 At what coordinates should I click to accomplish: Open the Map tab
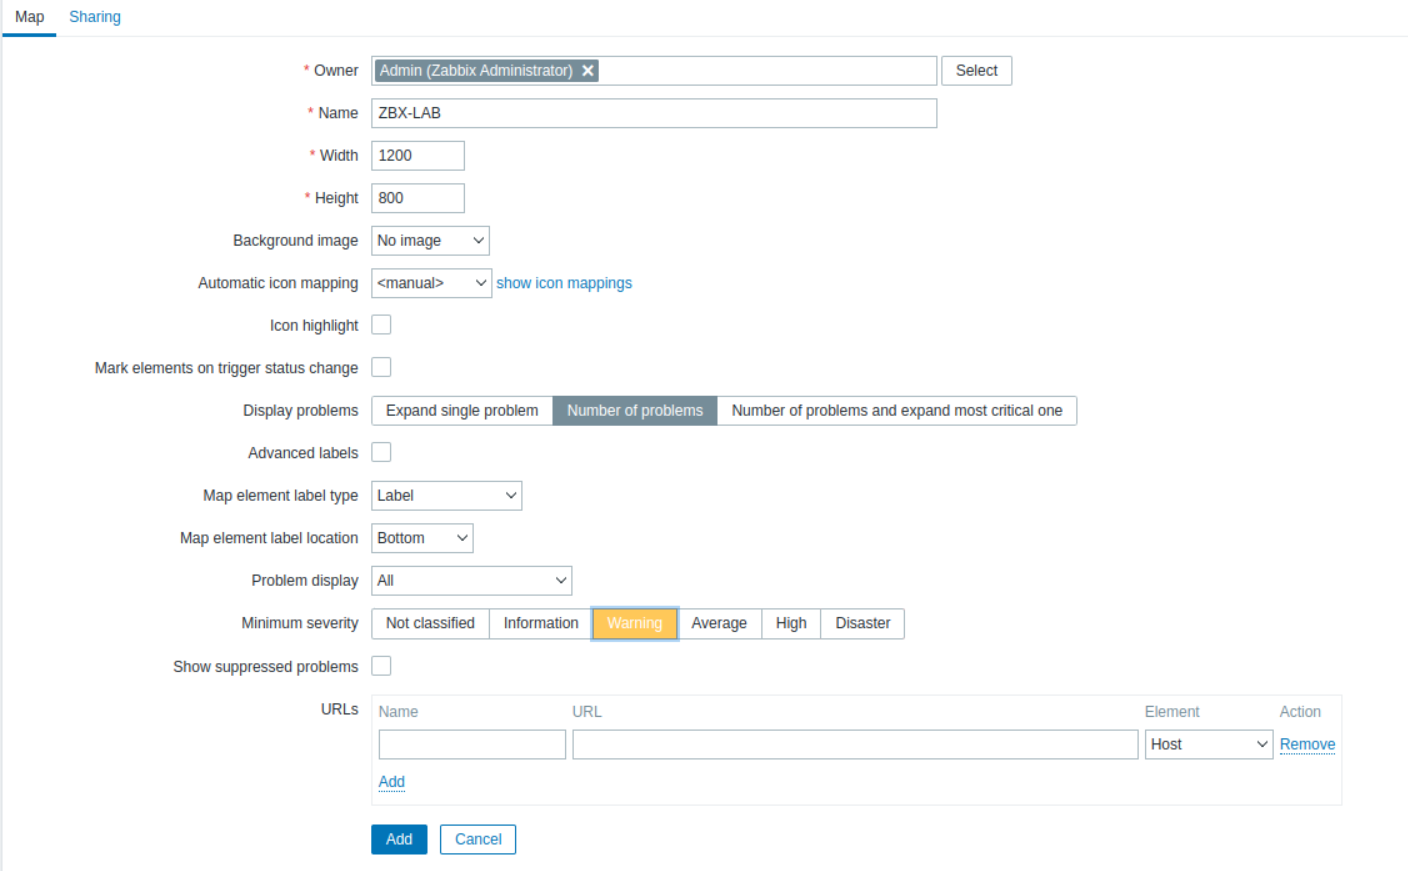point(29,17)
